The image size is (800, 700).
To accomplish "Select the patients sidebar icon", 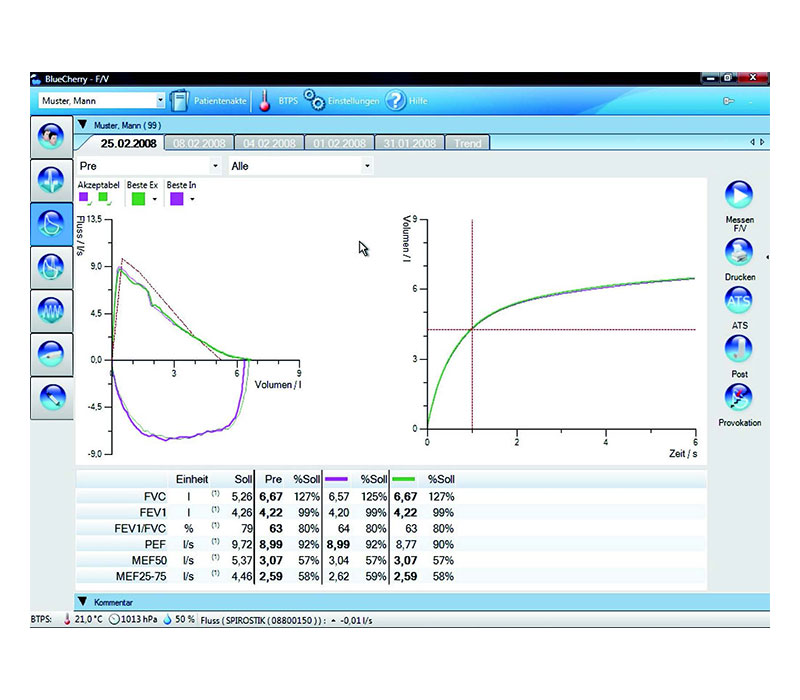I will 50,136.
